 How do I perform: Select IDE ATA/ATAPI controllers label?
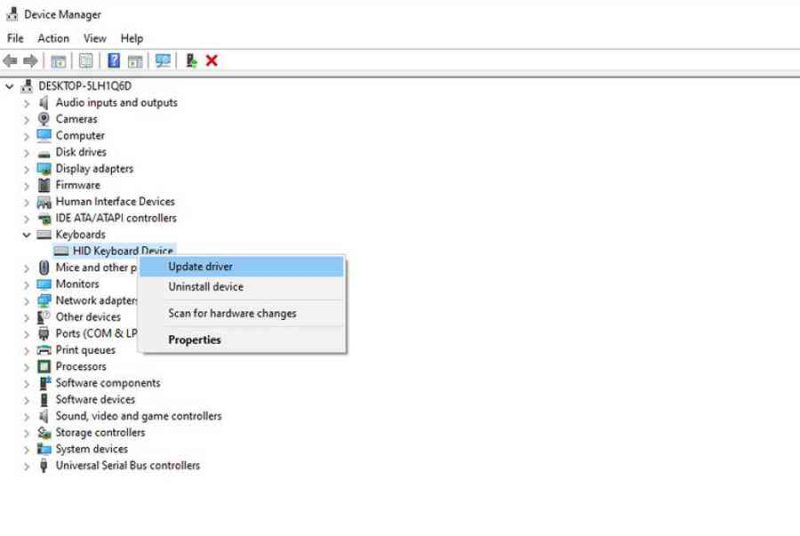coord(116,218)
